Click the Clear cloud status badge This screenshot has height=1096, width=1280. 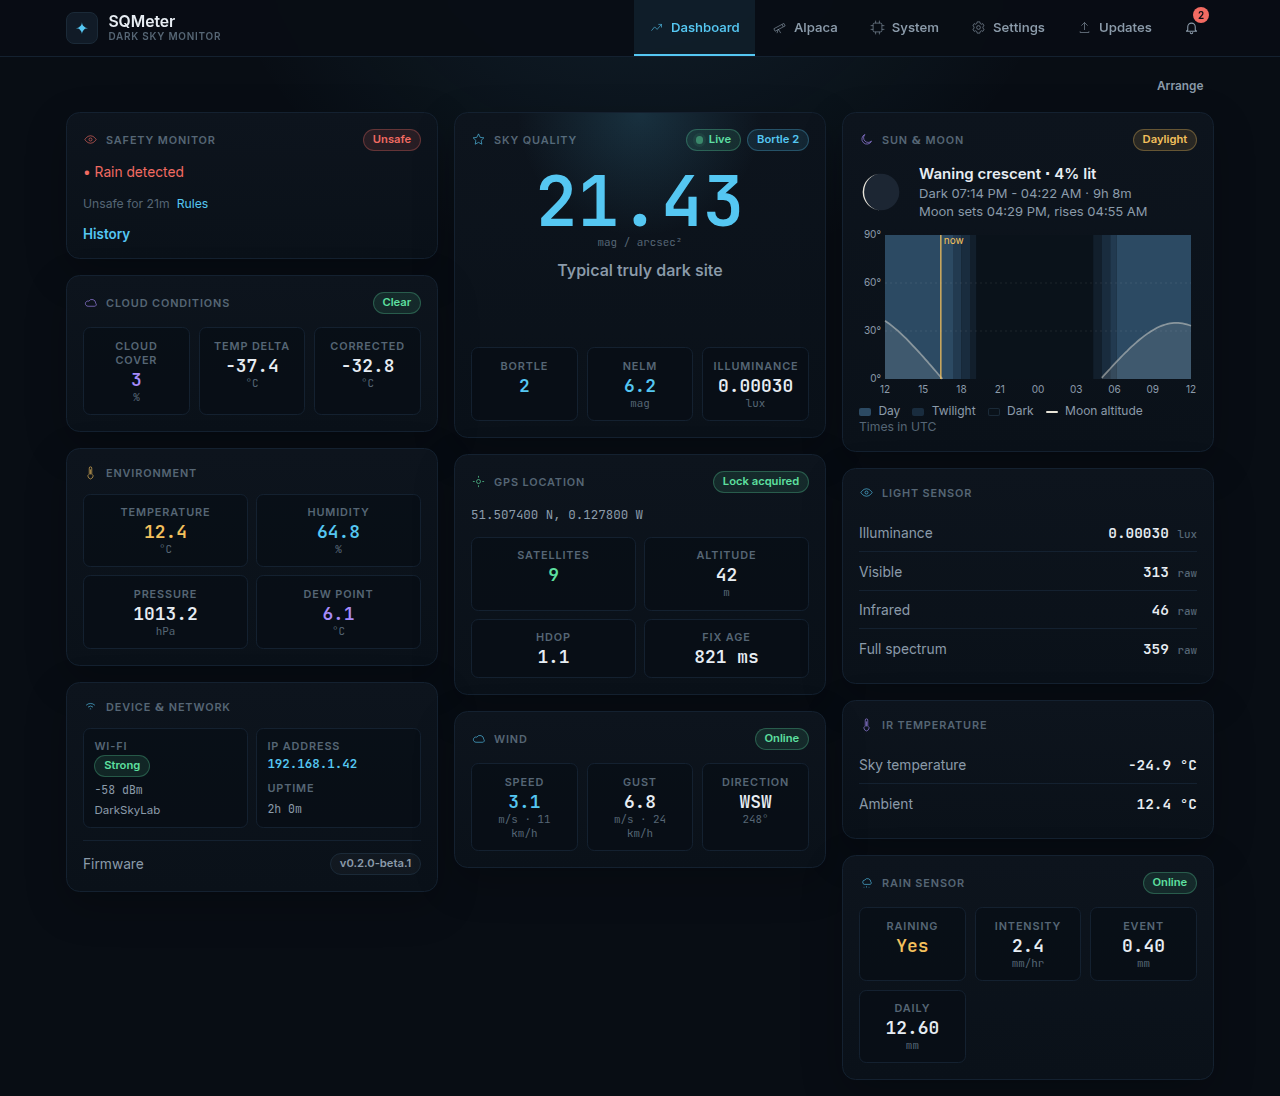pyautogui.click(x=397, y=303)
